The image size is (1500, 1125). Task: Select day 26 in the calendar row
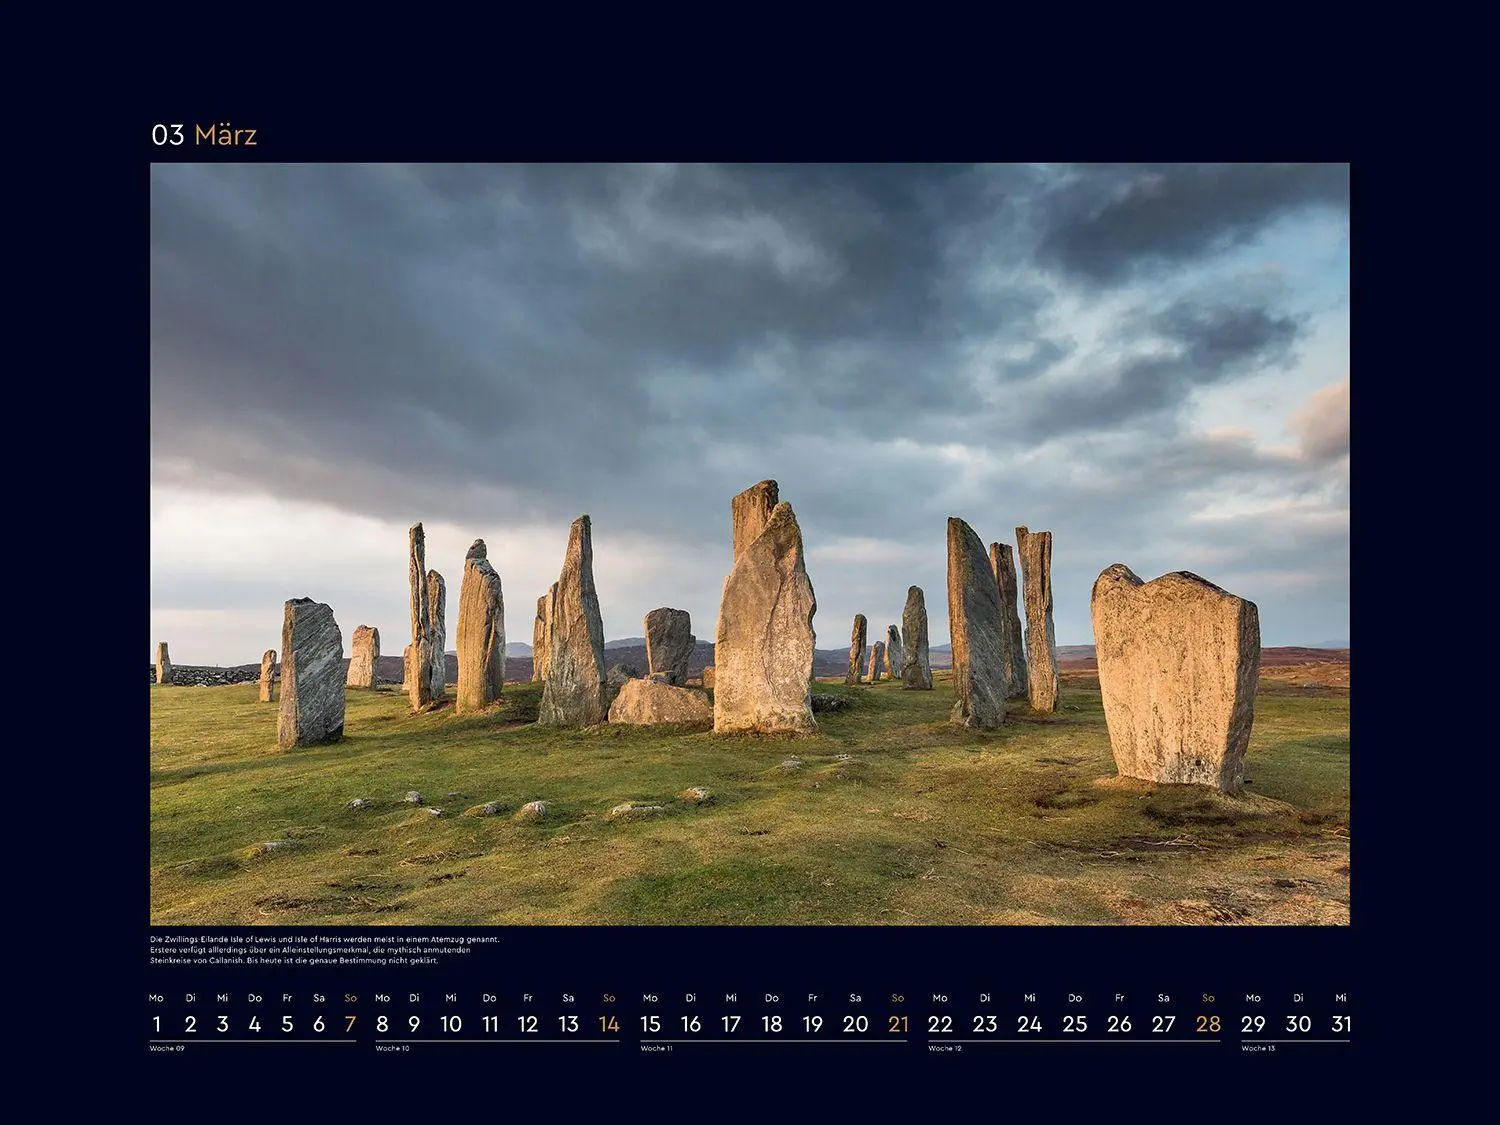coord(1120,1024)
